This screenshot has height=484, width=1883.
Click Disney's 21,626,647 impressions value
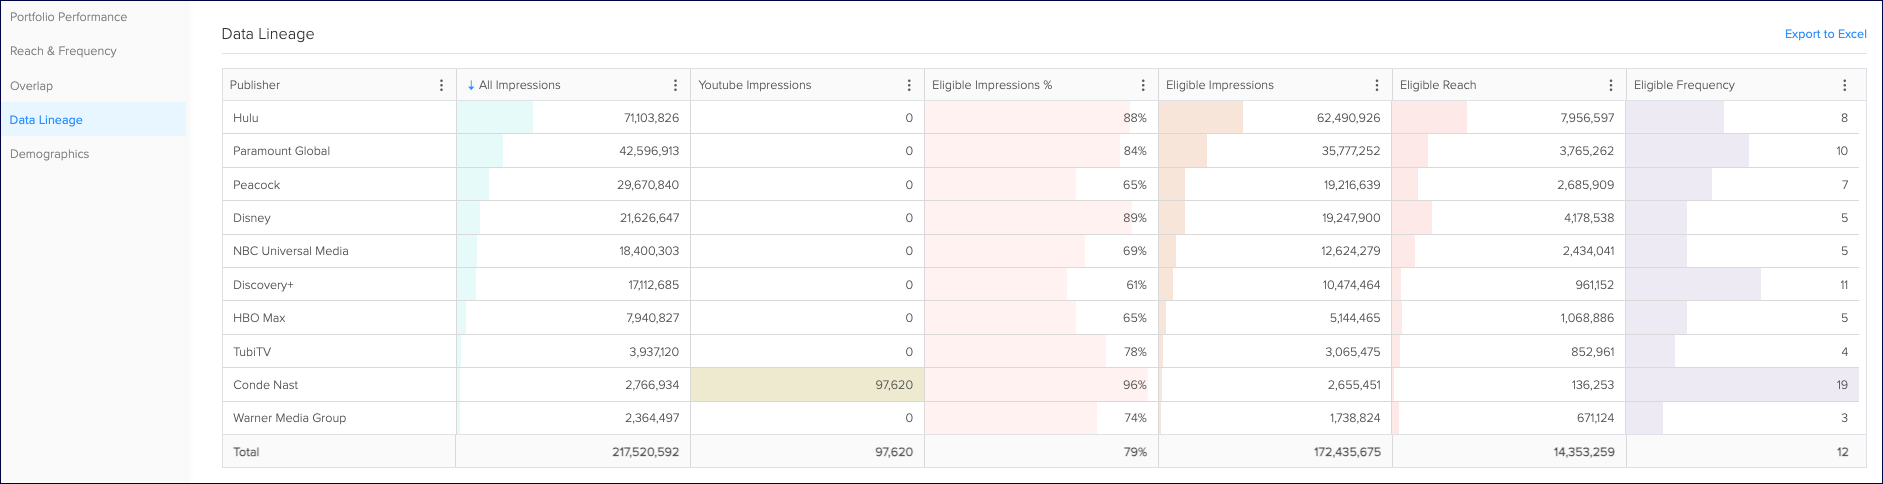coord(649,218)
